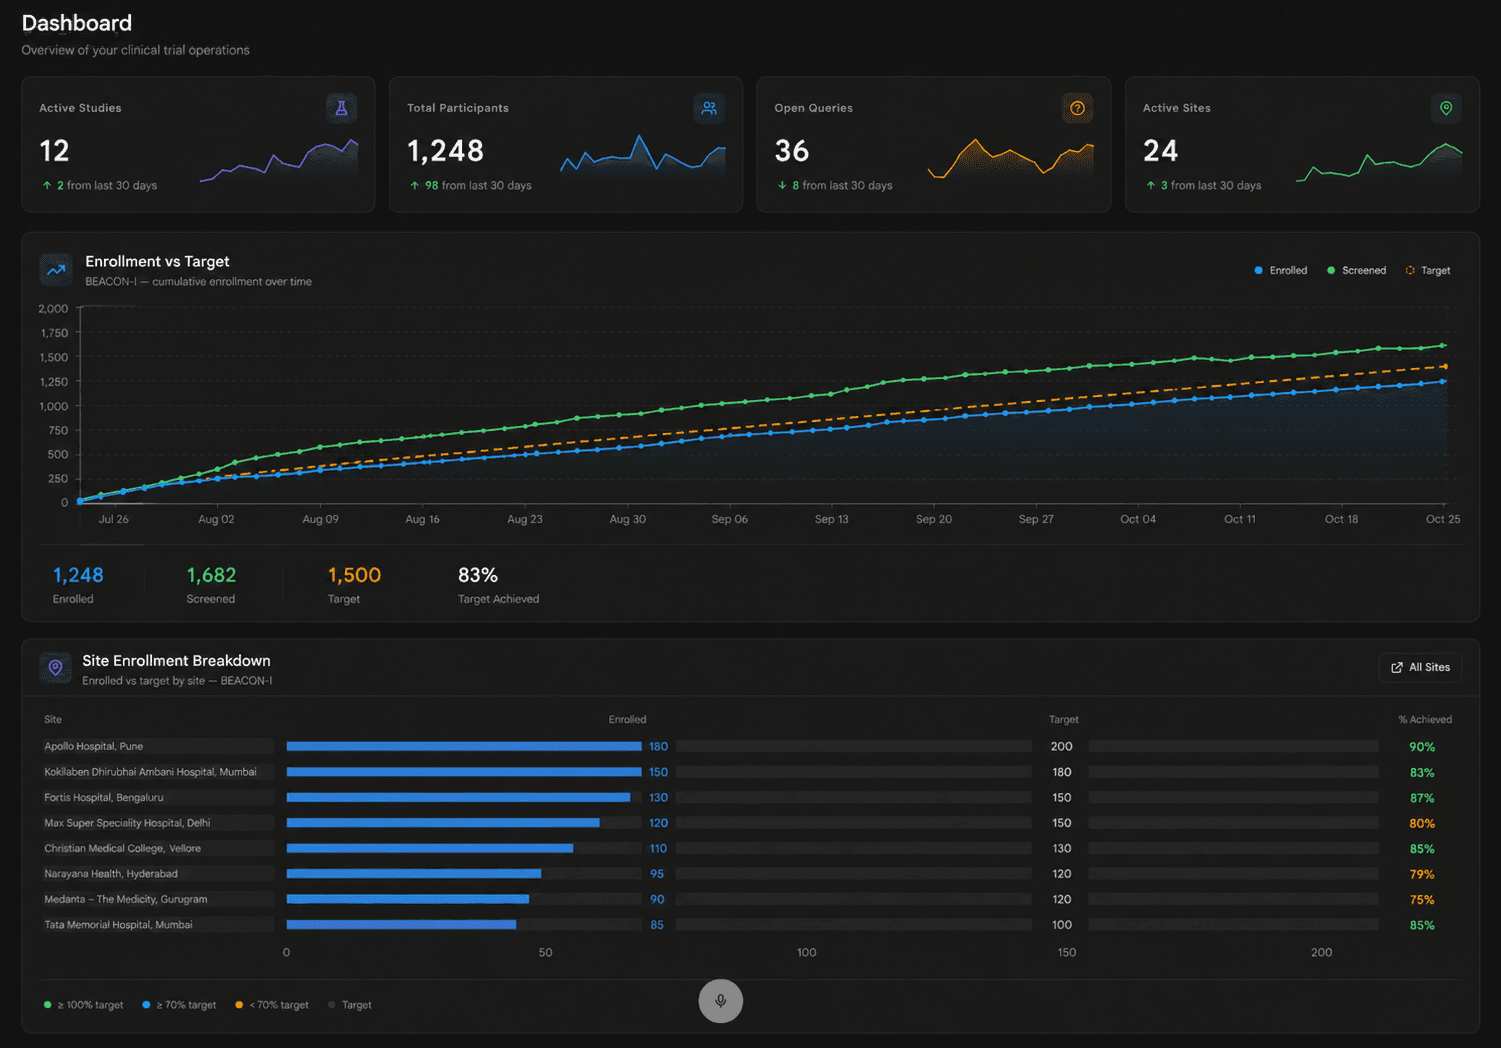The image size is (1501, 1048).
Task: Click the 79% achieved value for Narayana Health
Action: pyautogui.click(x=1422, y=874)
